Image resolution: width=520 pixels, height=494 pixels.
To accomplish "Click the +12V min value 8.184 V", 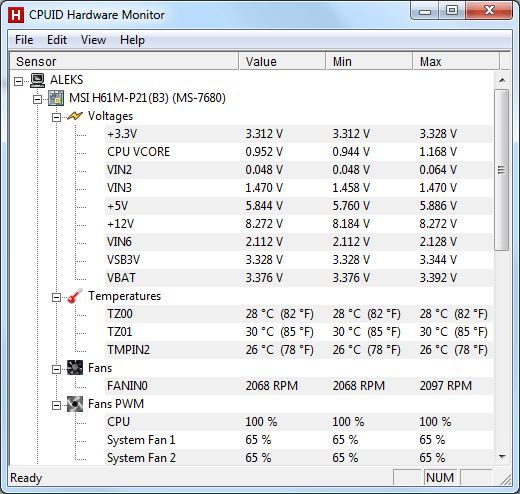I will pyautogui.click(x=351, y=224).
